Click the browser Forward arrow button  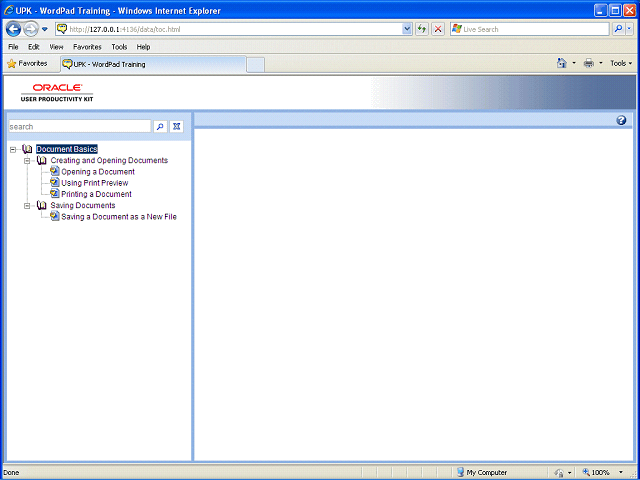(x=30, y=29)
